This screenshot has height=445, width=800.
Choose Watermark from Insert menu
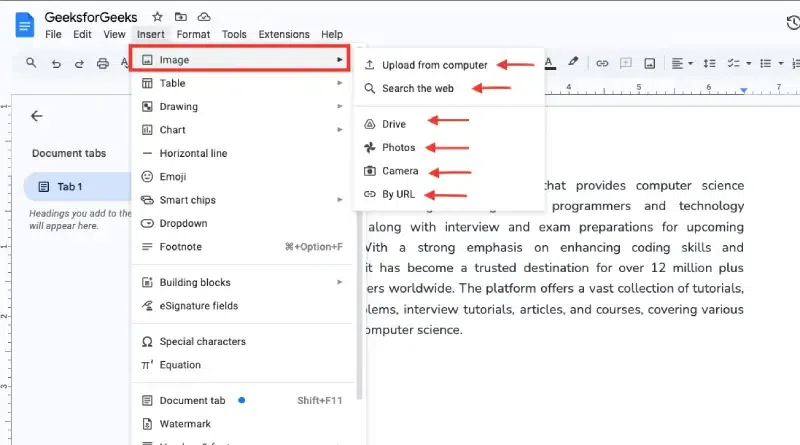(x=242, y=424)
